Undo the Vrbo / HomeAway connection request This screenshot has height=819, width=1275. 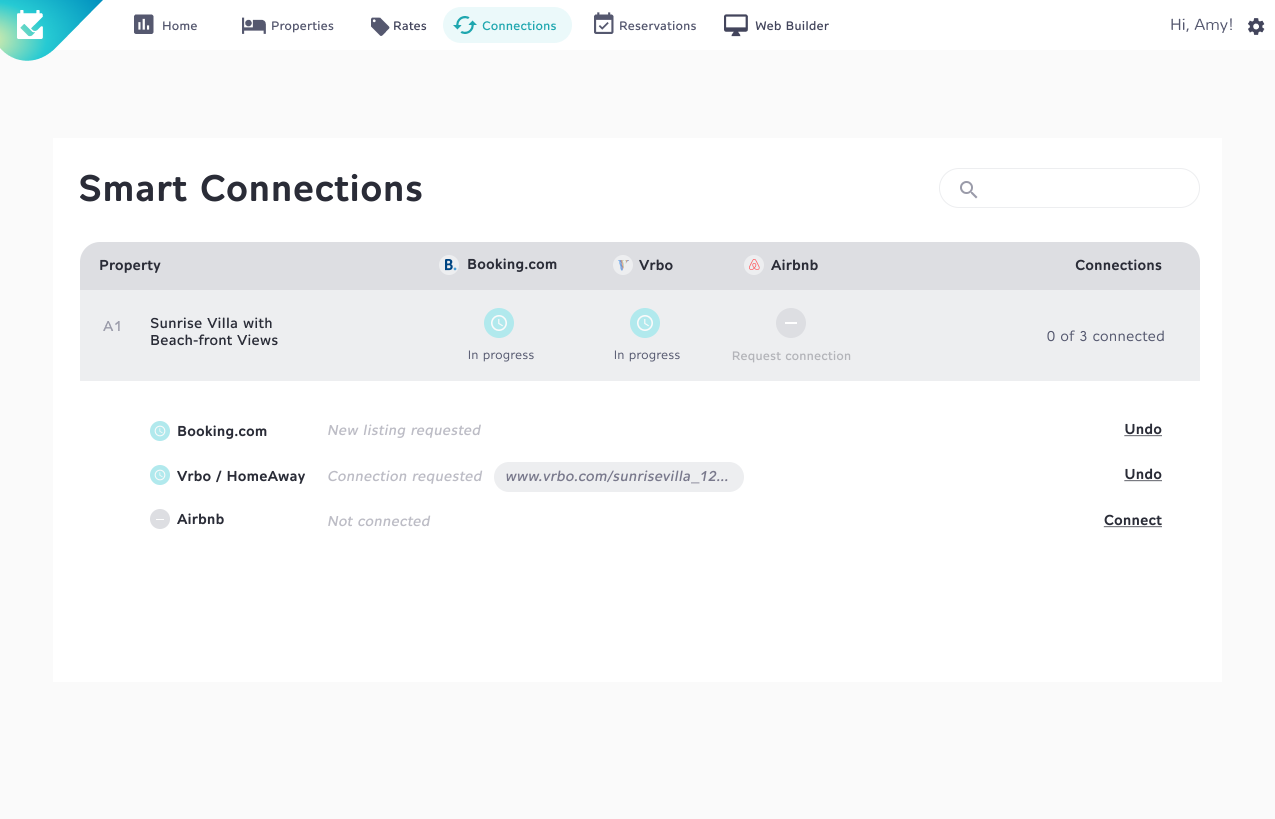(x=1143, y=474)
